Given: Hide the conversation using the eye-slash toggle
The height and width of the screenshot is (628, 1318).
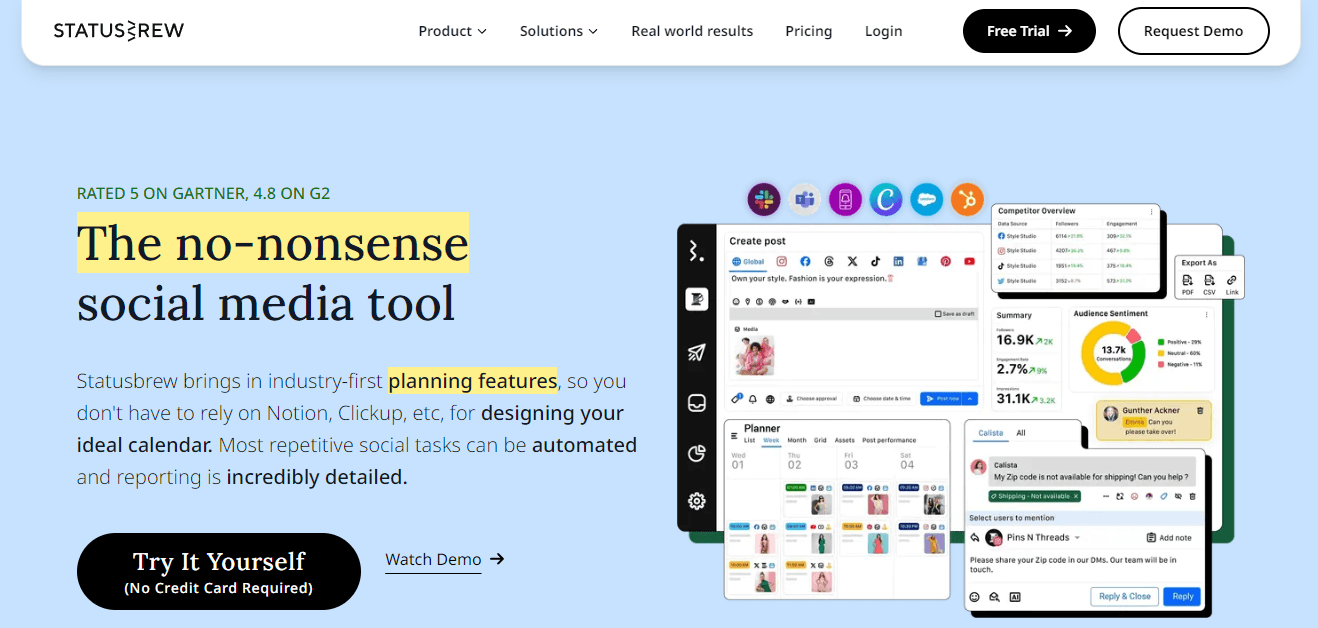Looking at the screenshot, I should 1179,496.
